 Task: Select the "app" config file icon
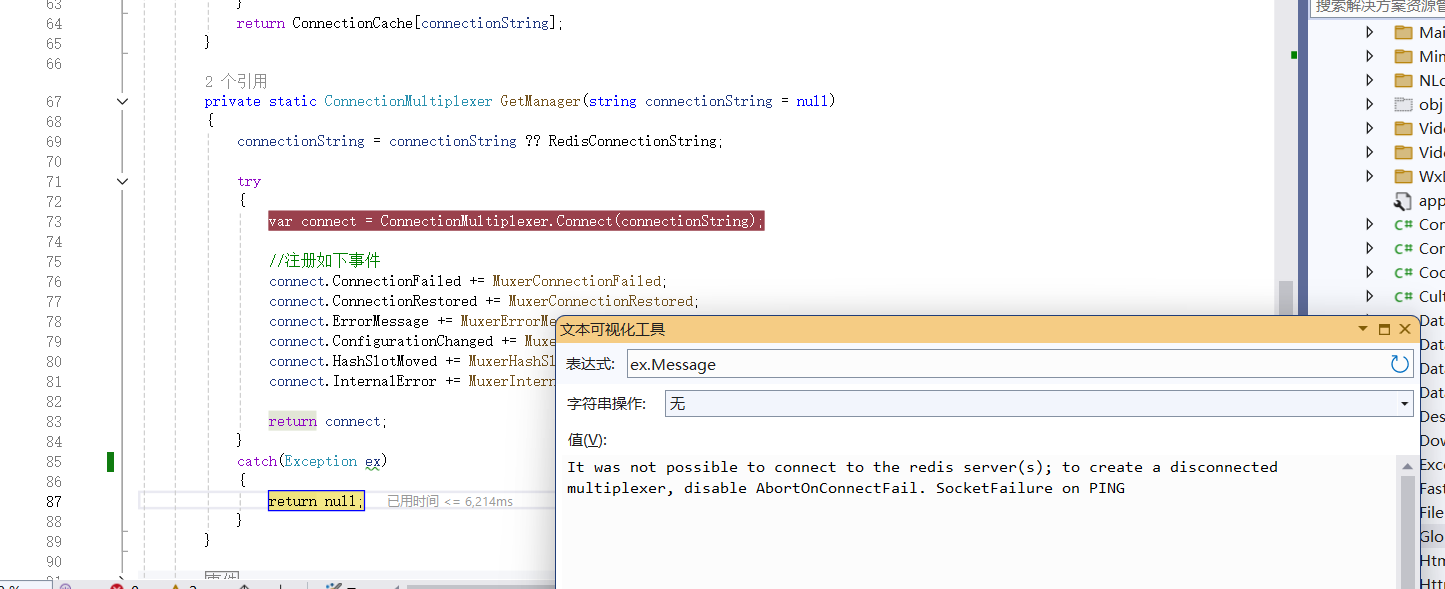tap(1403, 200)
